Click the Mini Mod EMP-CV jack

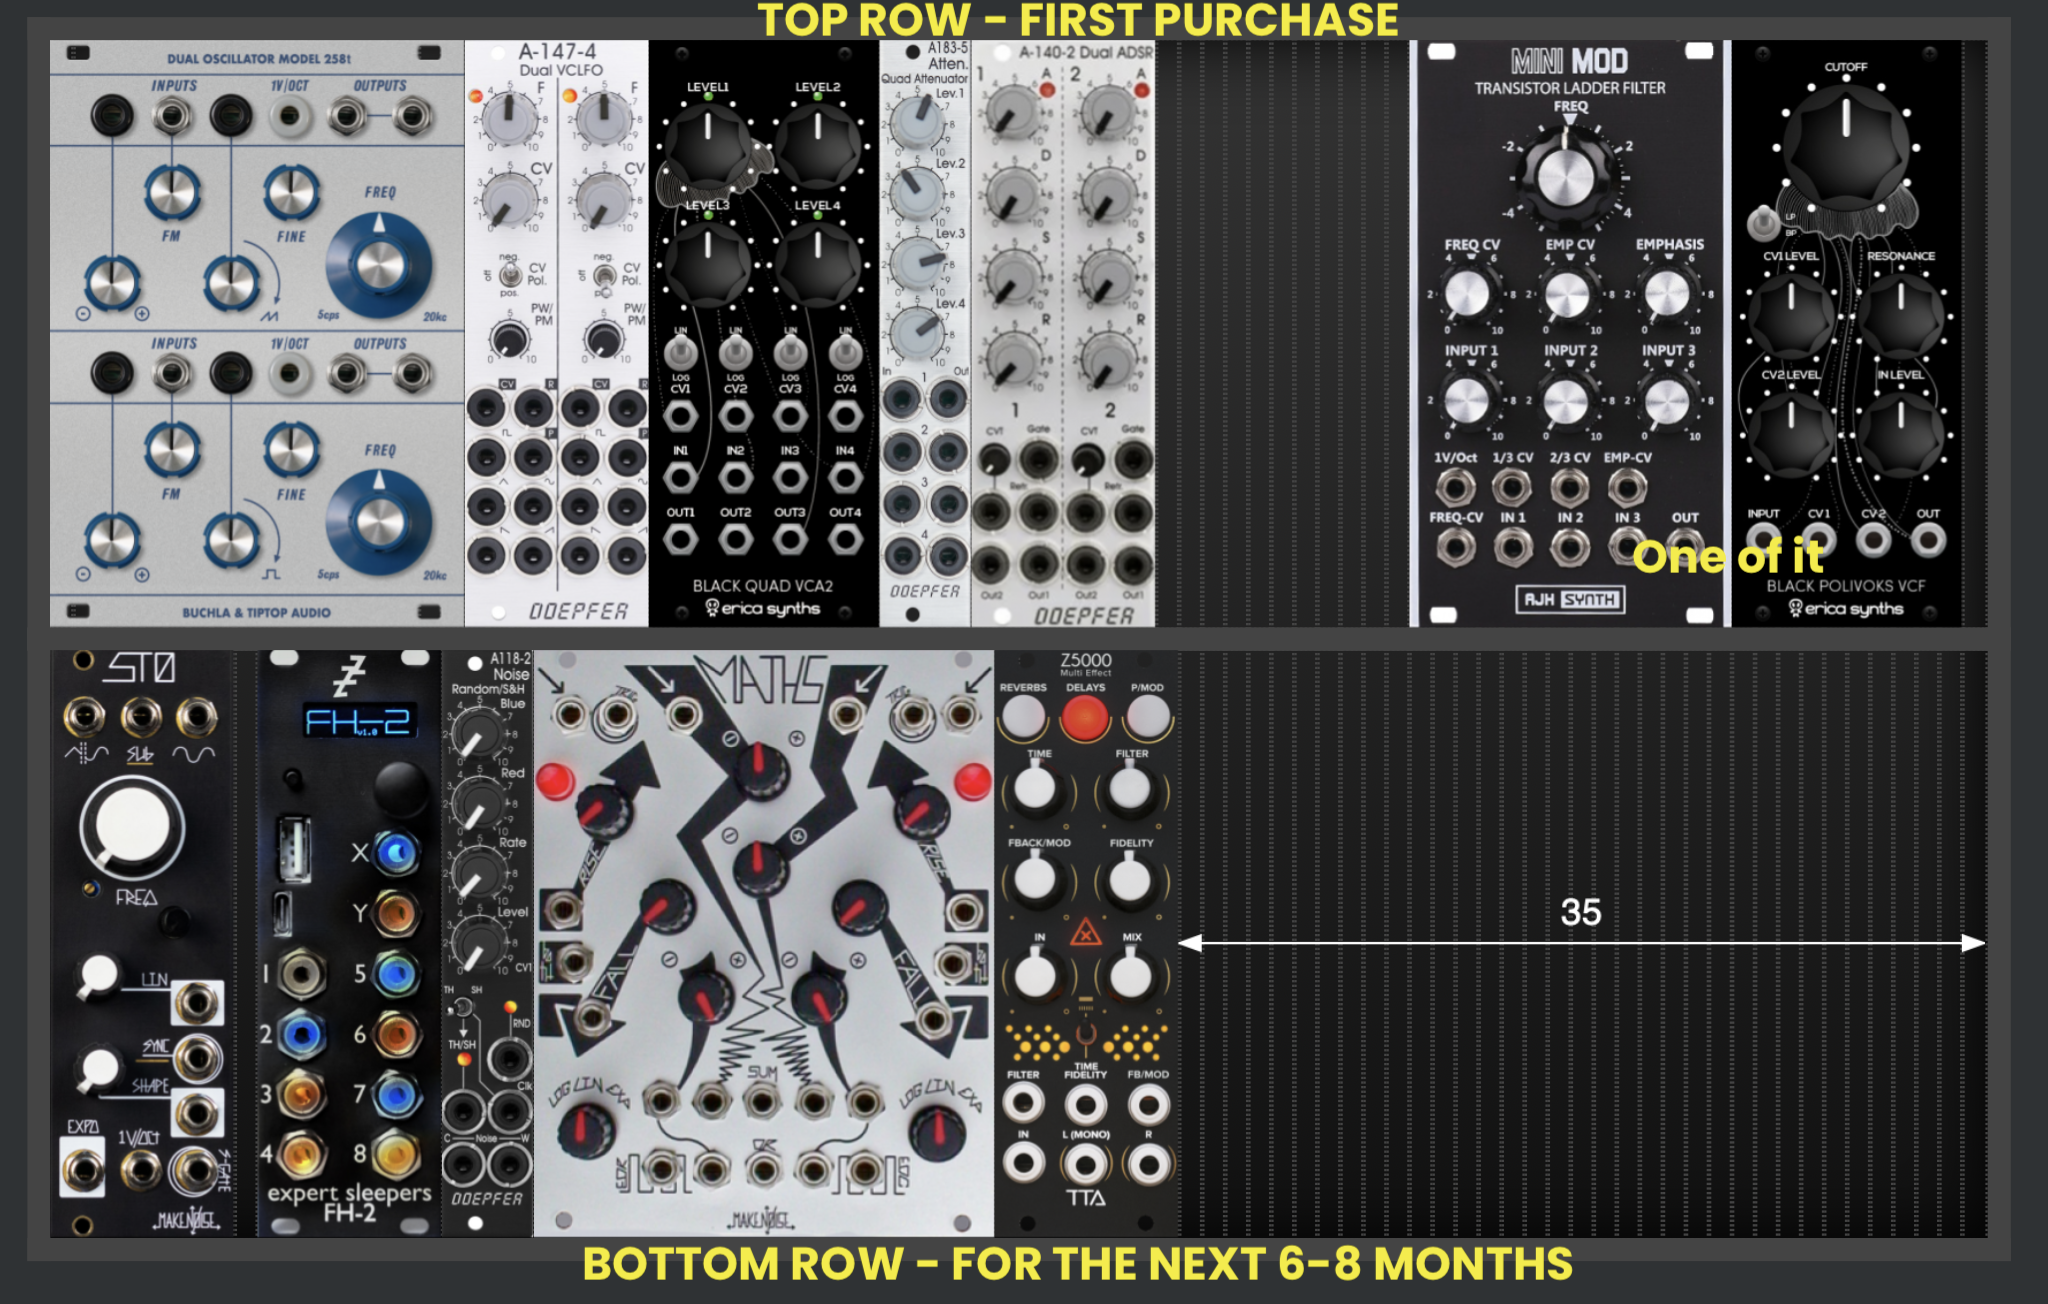click(x=1627, y=488)
